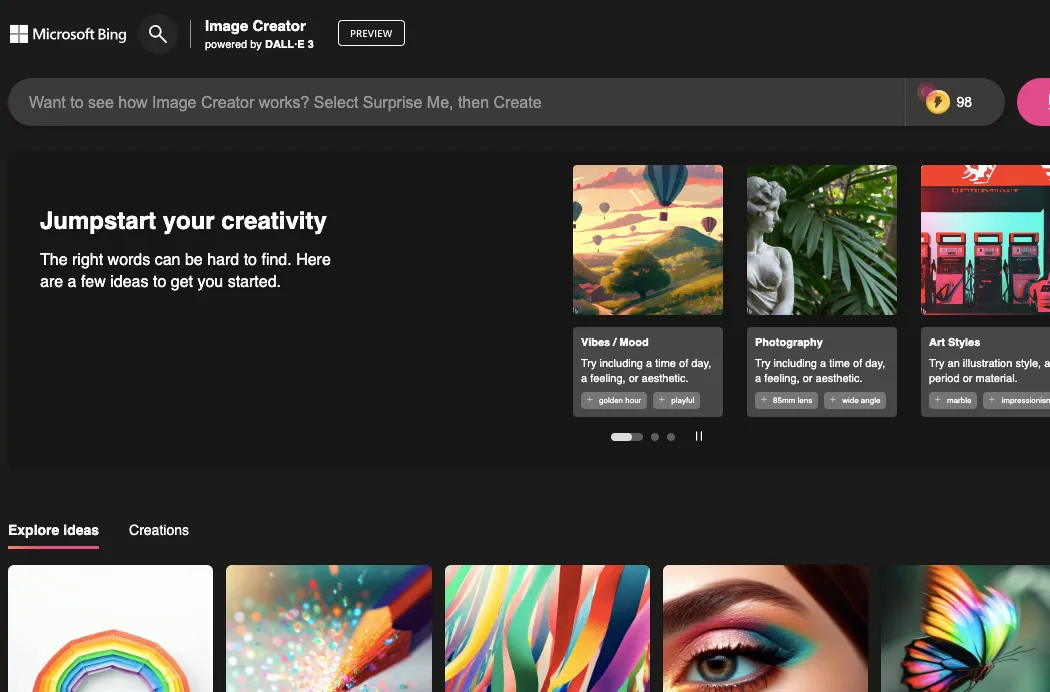Add the marble tag
This screenshot has width=1050, height=692.
[x=952, y=400]
